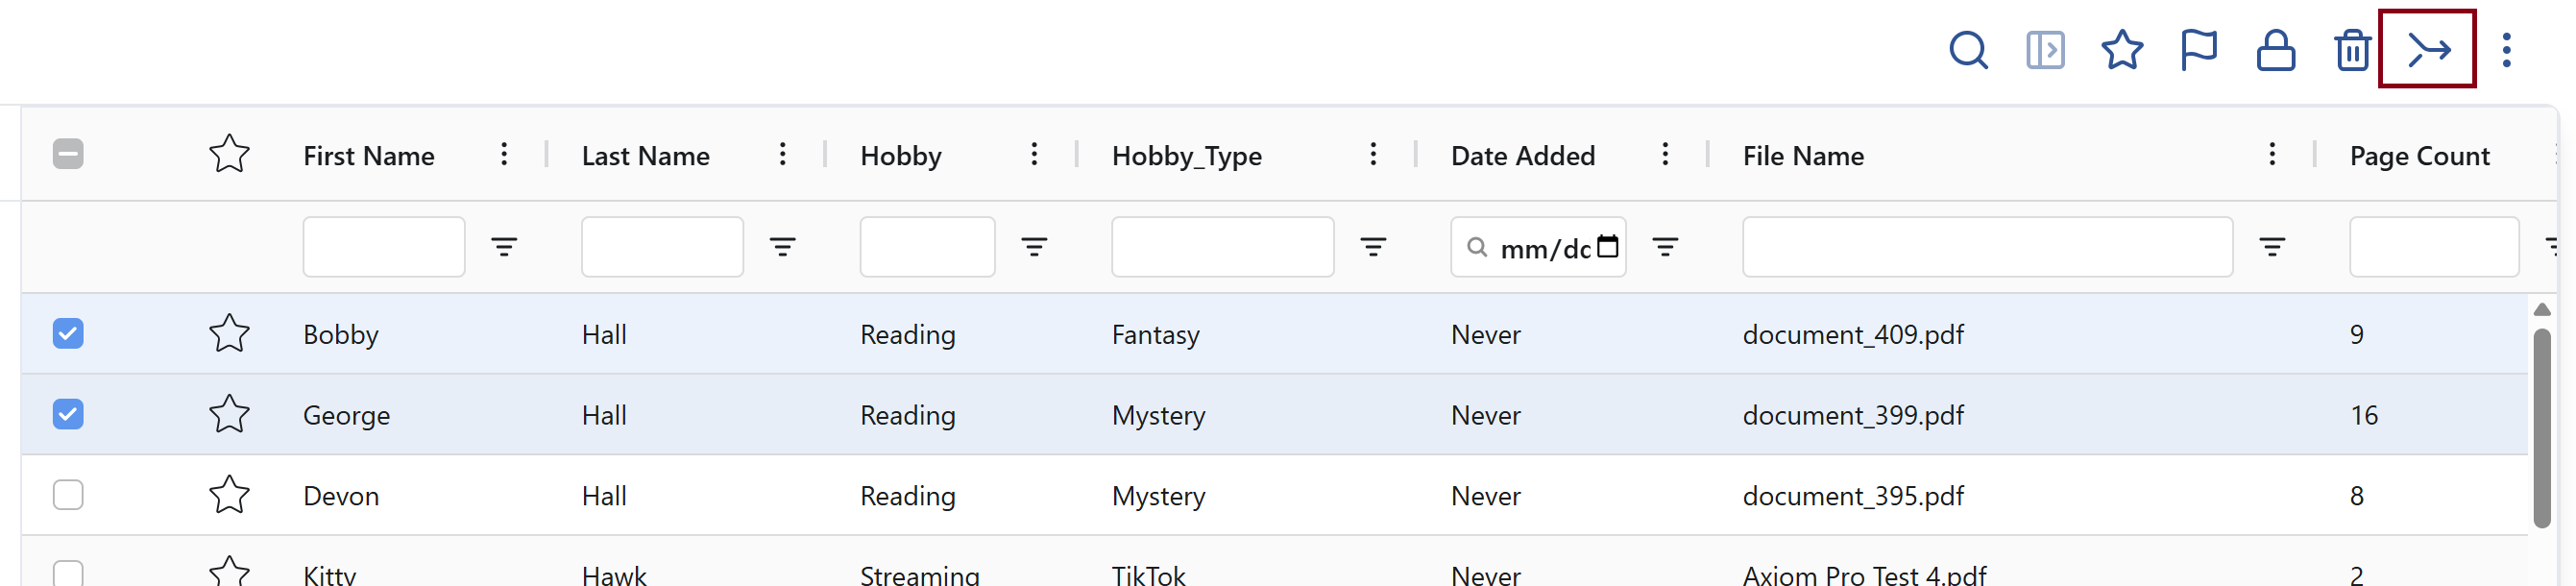Click the TikTok hobby type cell
This screenshot has height=586, width=2576.
[x=1148, y=575]
